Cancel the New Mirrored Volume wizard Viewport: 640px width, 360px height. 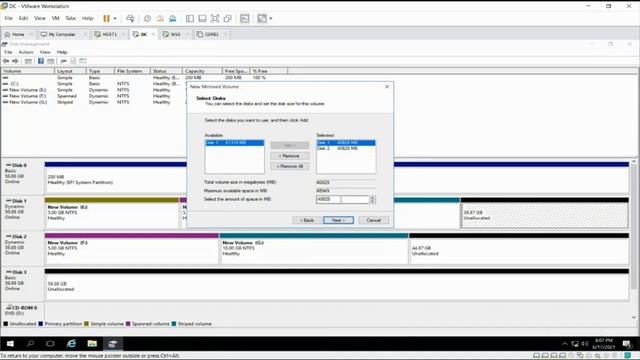point(373,220)
